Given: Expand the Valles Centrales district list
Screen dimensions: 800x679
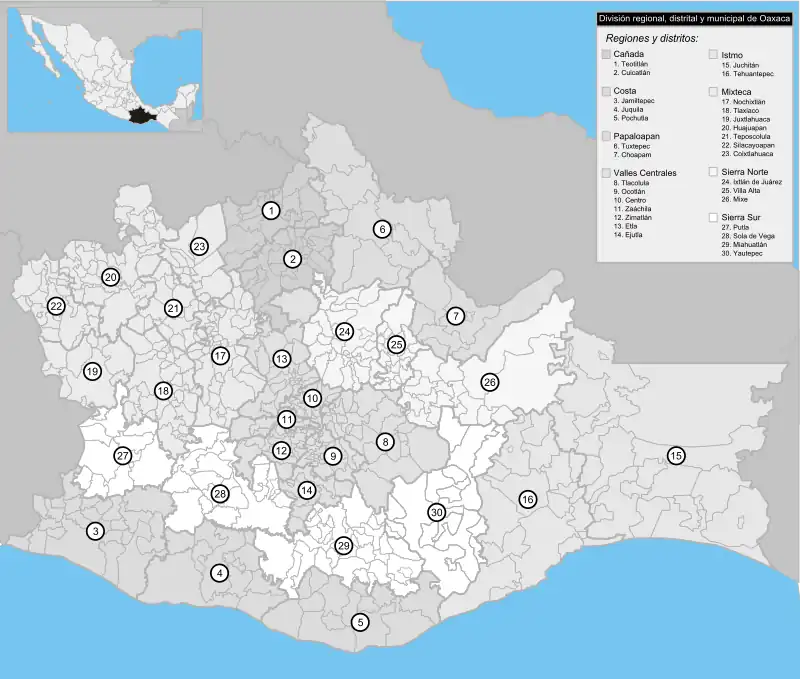Looking at the screenshot, I should click(x=645, y=173).
